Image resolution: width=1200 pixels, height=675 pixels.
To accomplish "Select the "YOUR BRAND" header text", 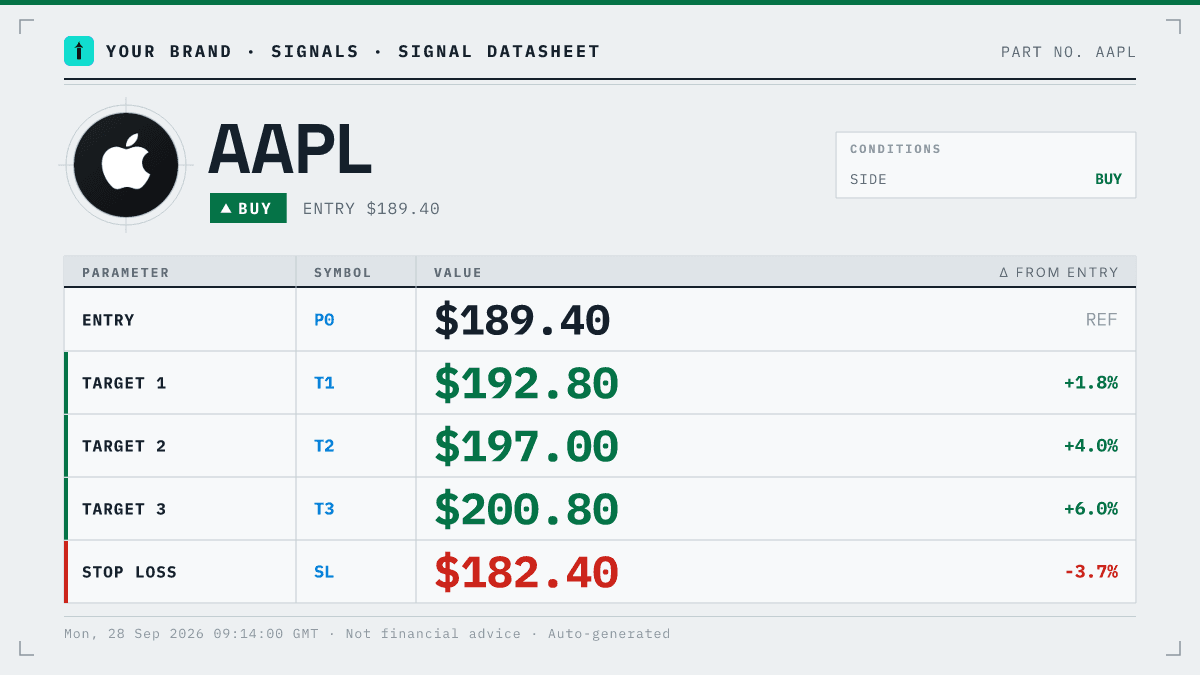I will 169,52.
